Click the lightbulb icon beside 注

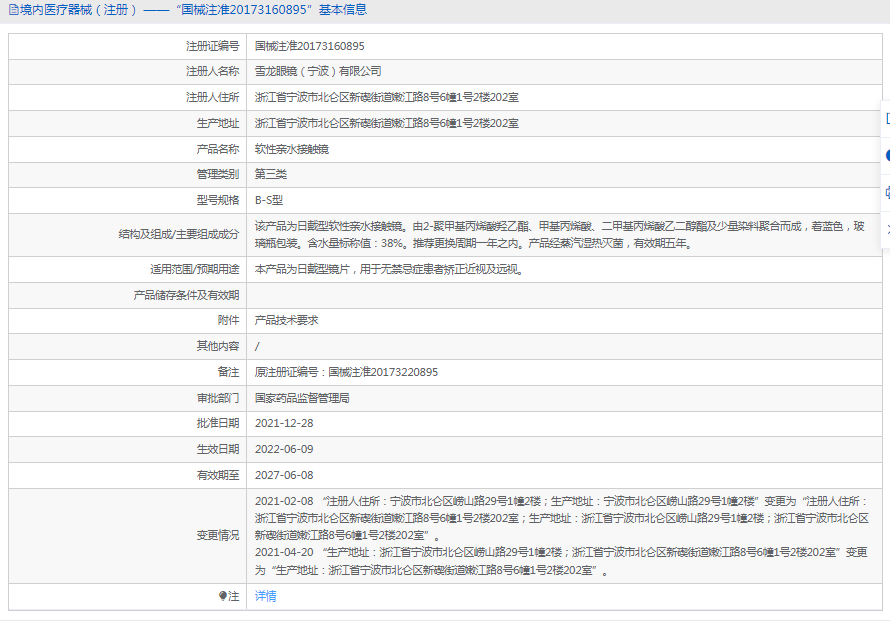click(223, 596)
